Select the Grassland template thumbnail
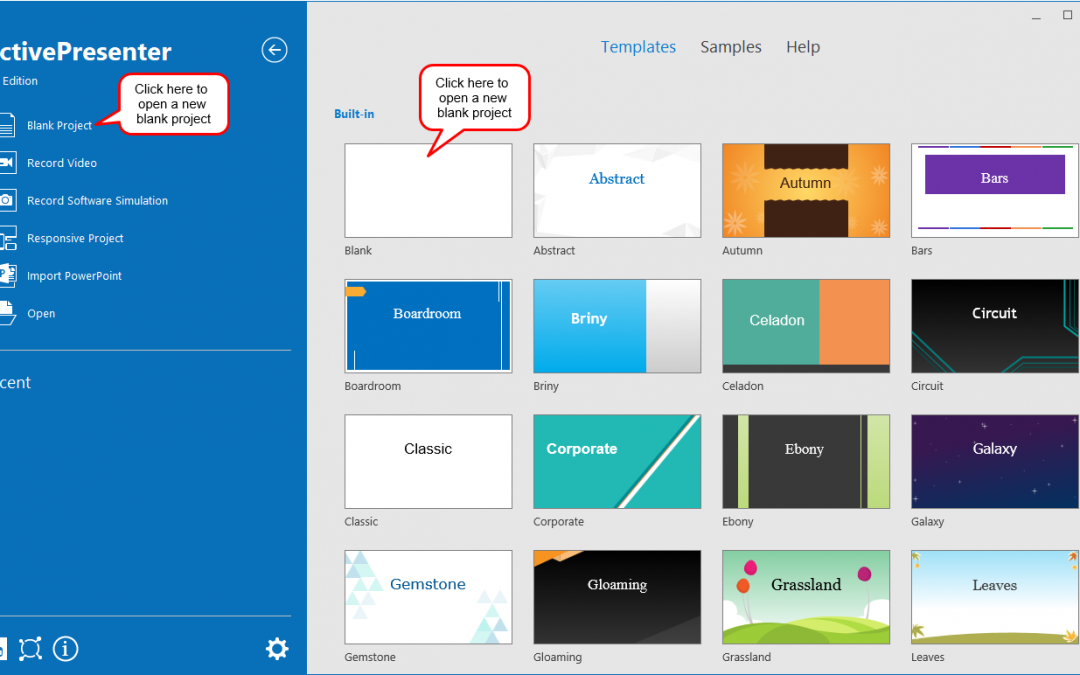Image resolution: width=1080 pixels, height=675 pixels. tap(805, 596)
